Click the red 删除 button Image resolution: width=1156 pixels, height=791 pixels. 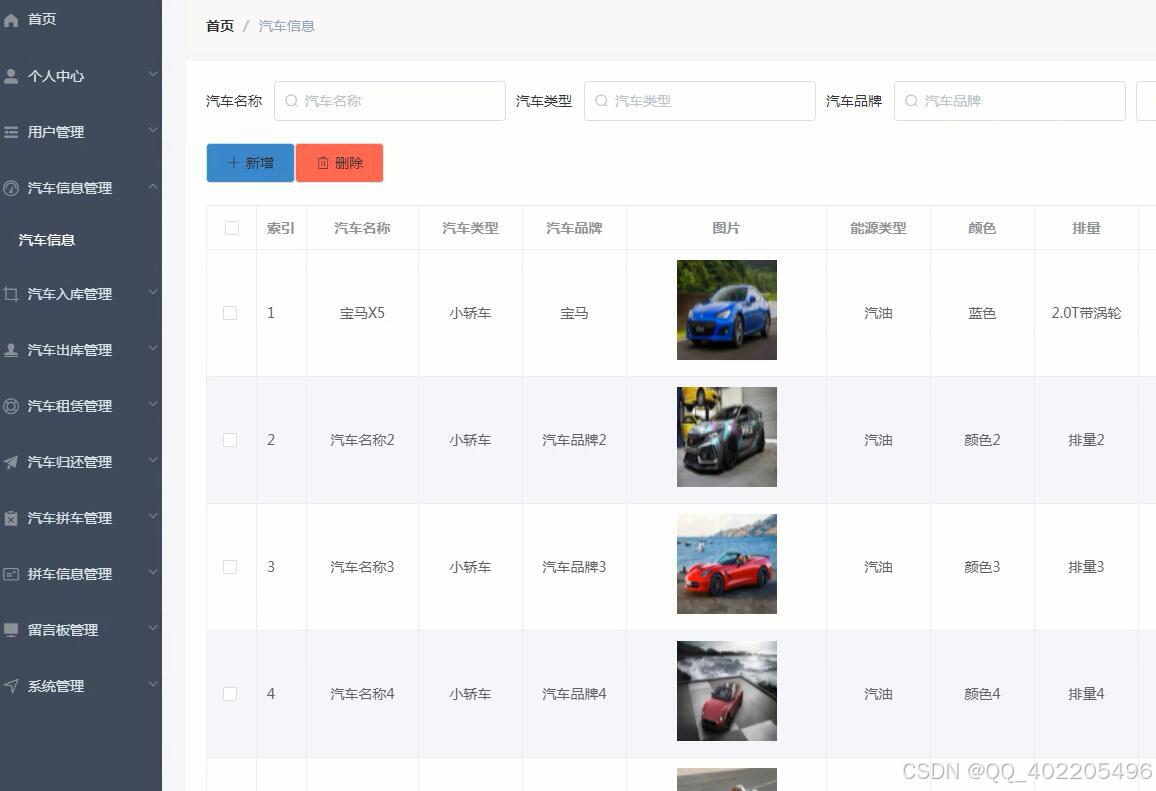click(x=339, y=163)
